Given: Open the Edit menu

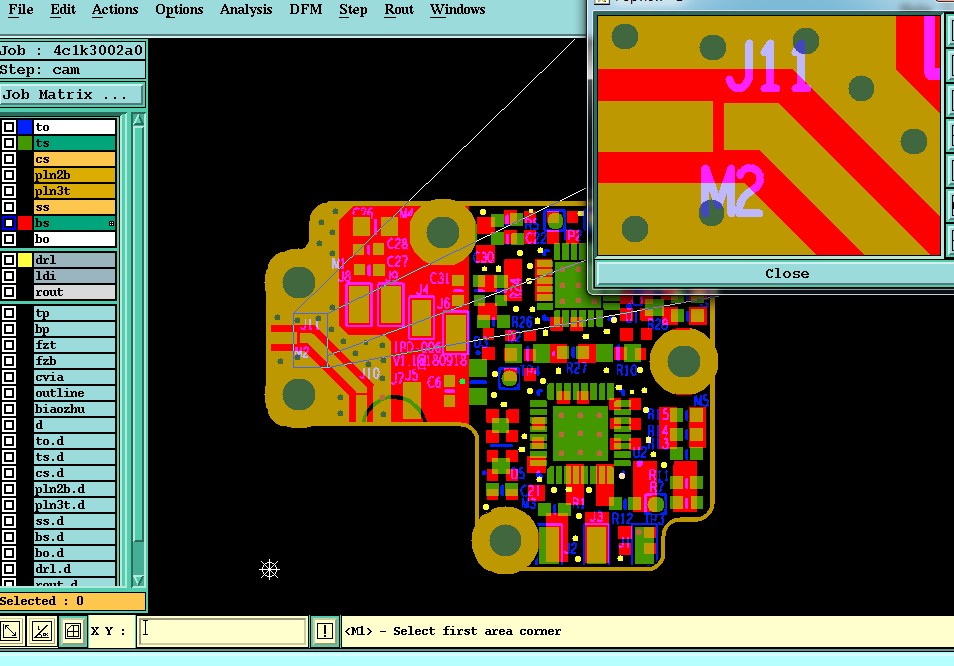Looking at the screenshot, I should tap(63, 10).
